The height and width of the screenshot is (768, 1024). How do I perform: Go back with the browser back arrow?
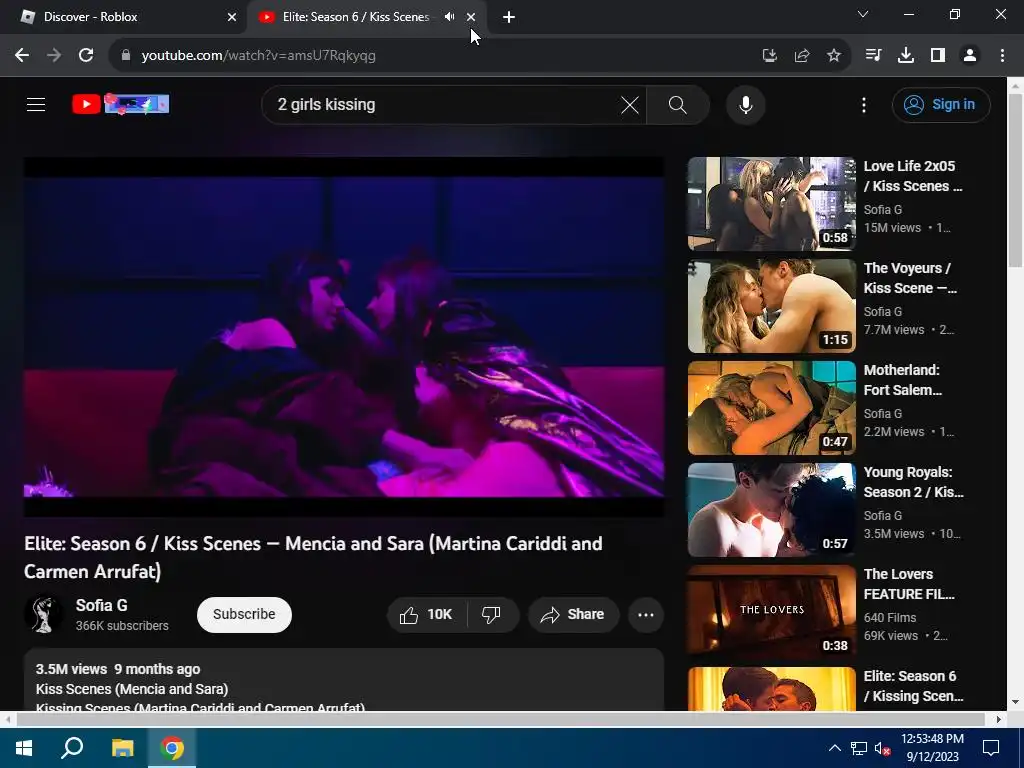coord(22,56)
